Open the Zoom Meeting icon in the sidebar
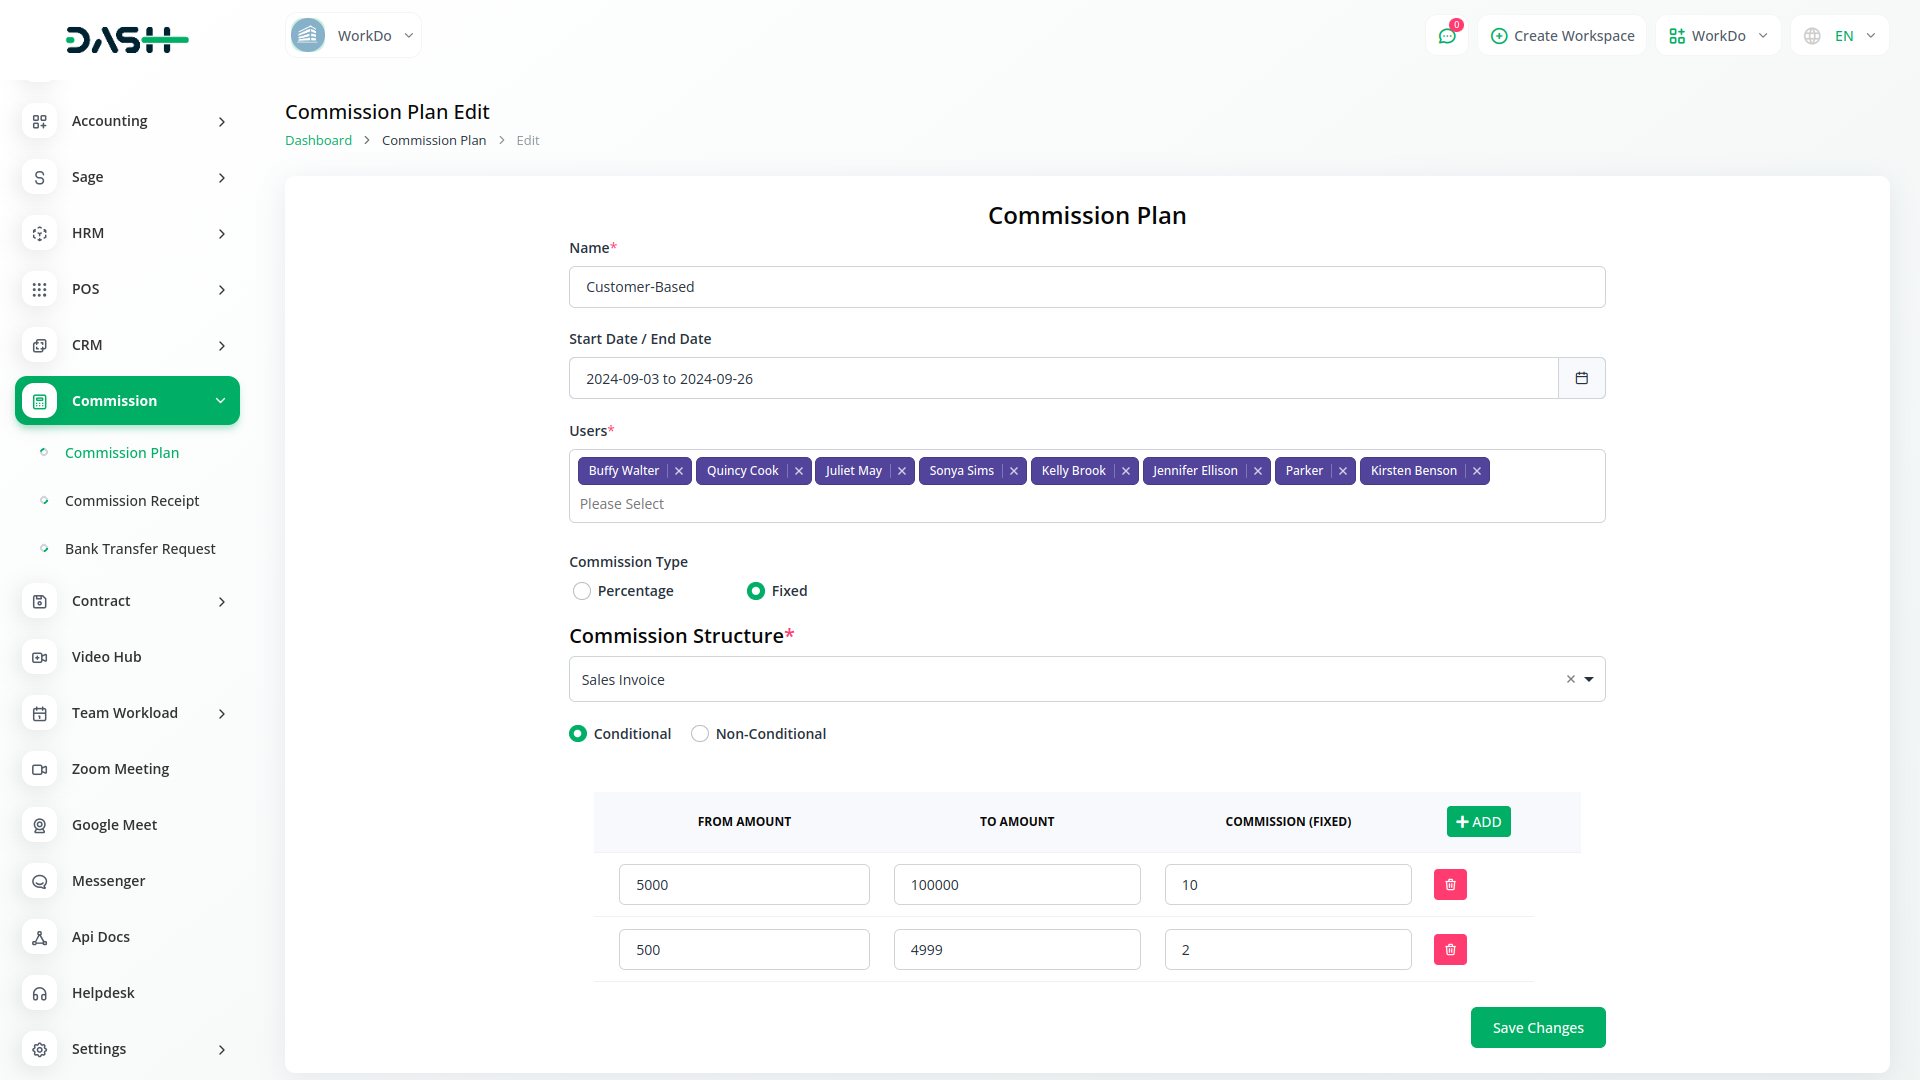 tap(39, 769)
